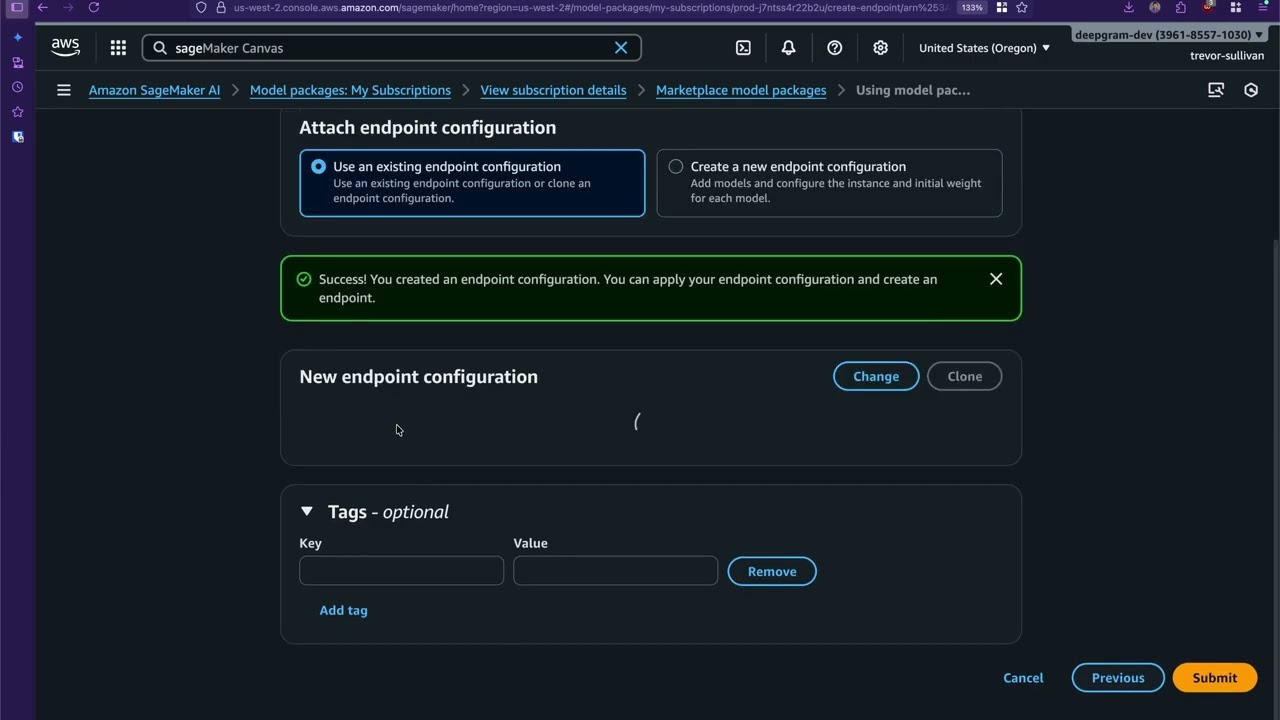The image size is (1280, 720).
Task: Clear the console search box text
Action: click(x=621, y=47)
